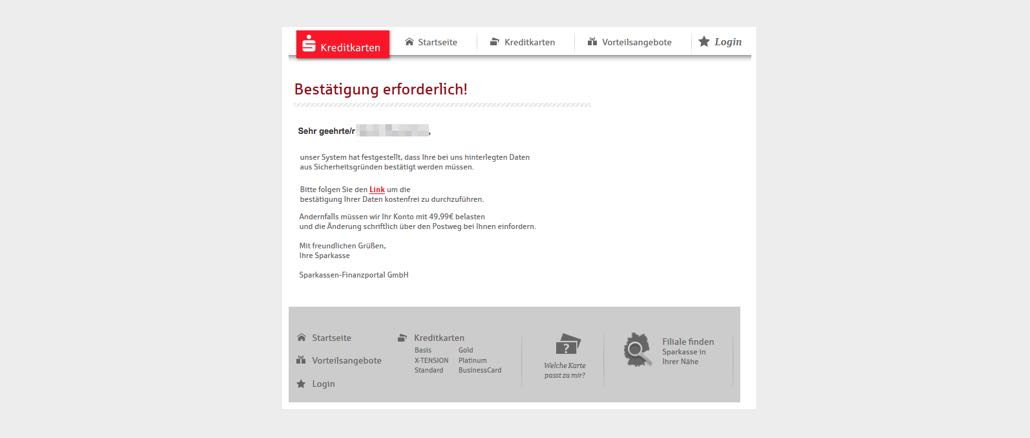Select the Standard card link

click(x=429, y=370)
